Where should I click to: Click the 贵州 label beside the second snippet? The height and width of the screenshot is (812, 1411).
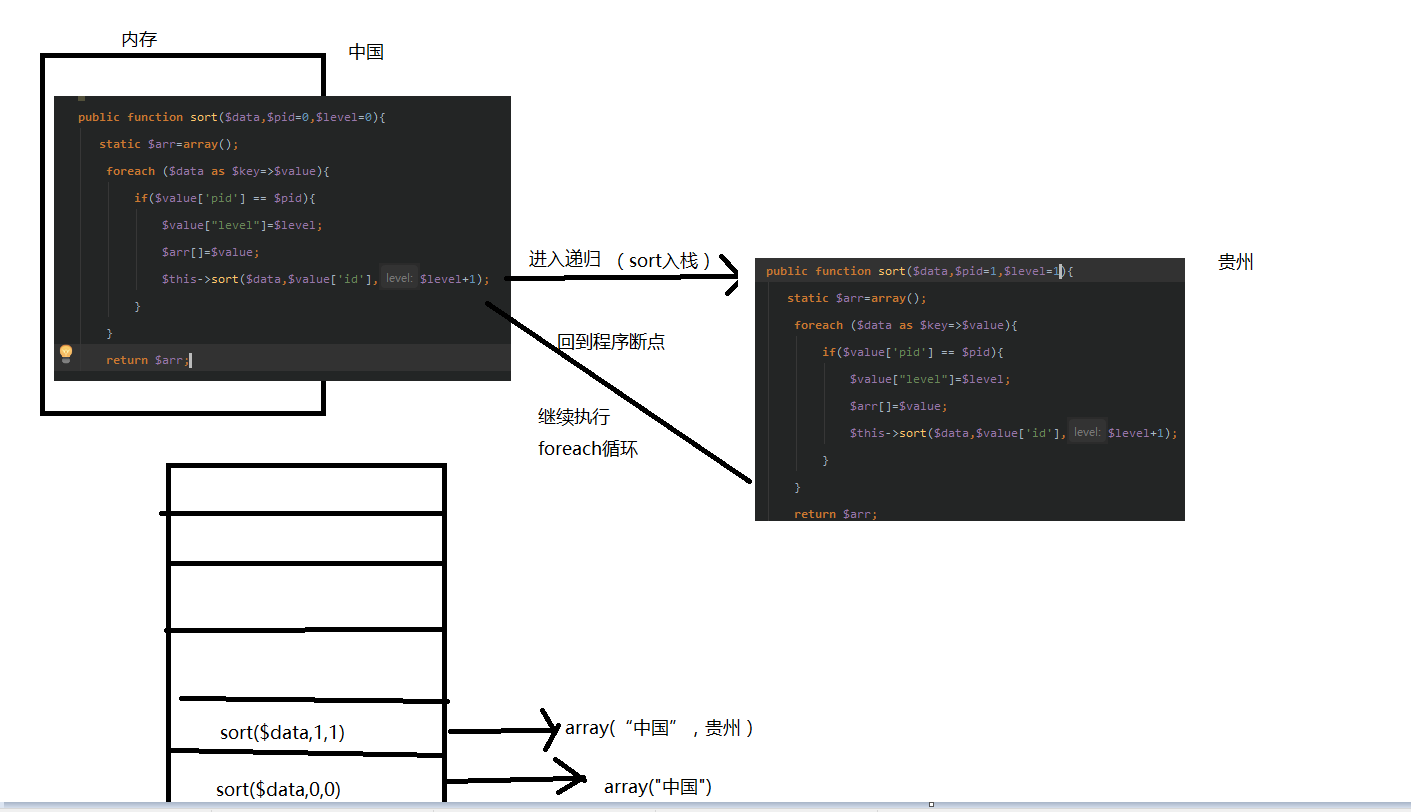[1235, 262]
